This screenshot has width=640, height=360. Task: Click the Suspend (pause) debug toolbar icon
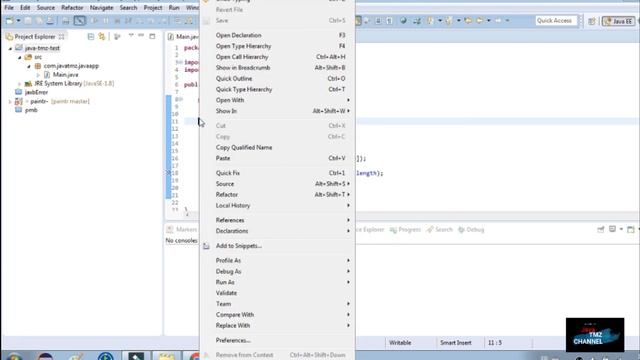pos(106,20)
